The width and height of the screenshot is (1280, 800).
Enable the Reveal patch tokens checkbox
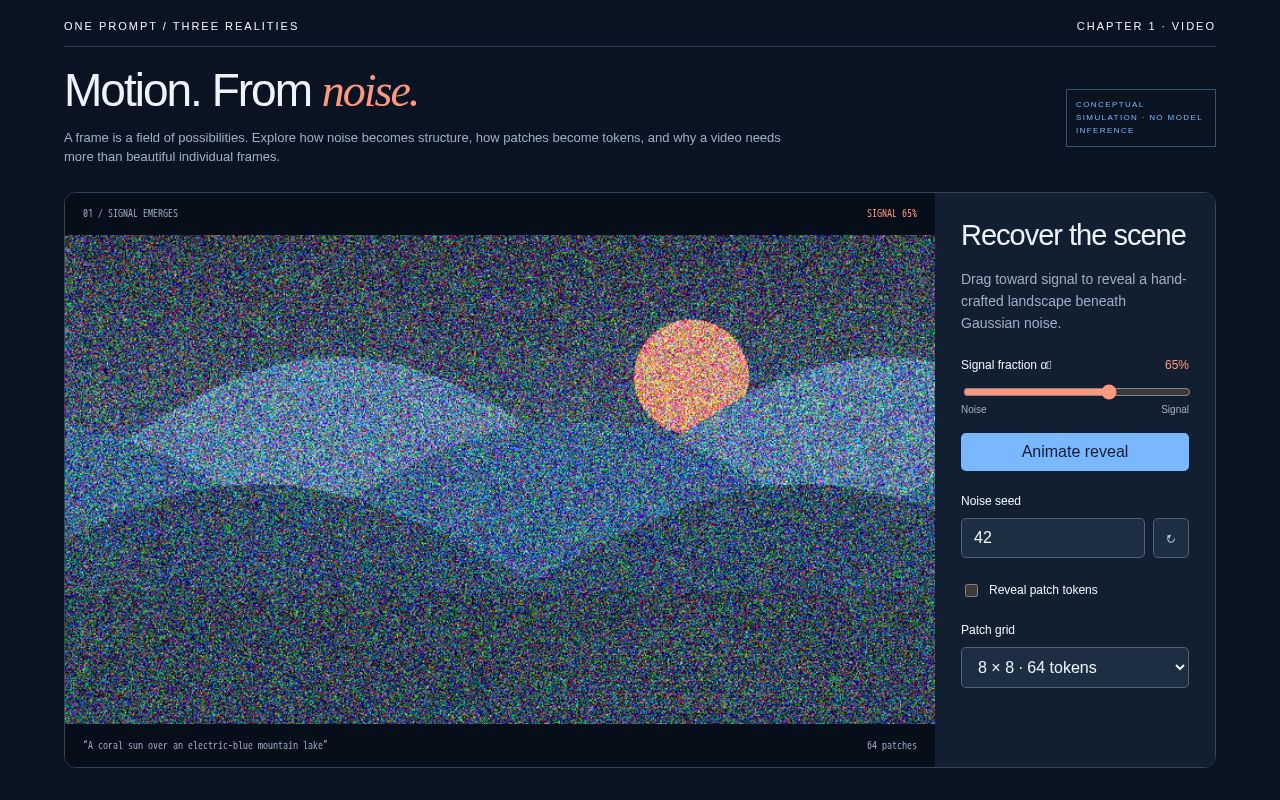tap(971, 590)
